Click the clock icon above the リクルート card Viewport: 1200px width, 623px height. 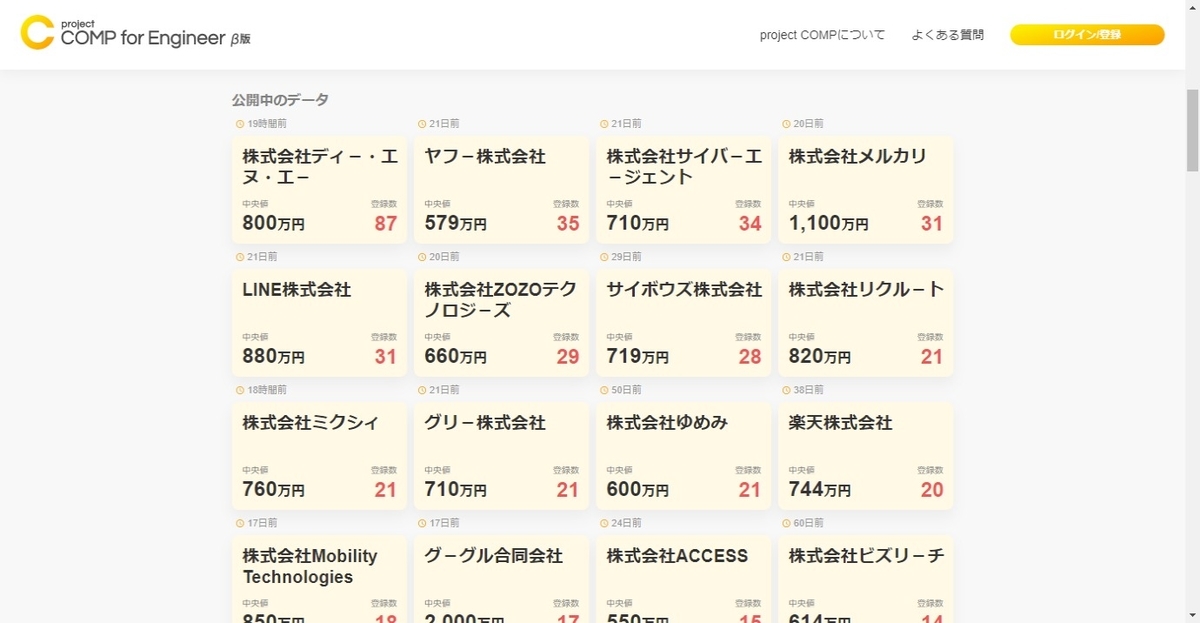tap(786, 257)
